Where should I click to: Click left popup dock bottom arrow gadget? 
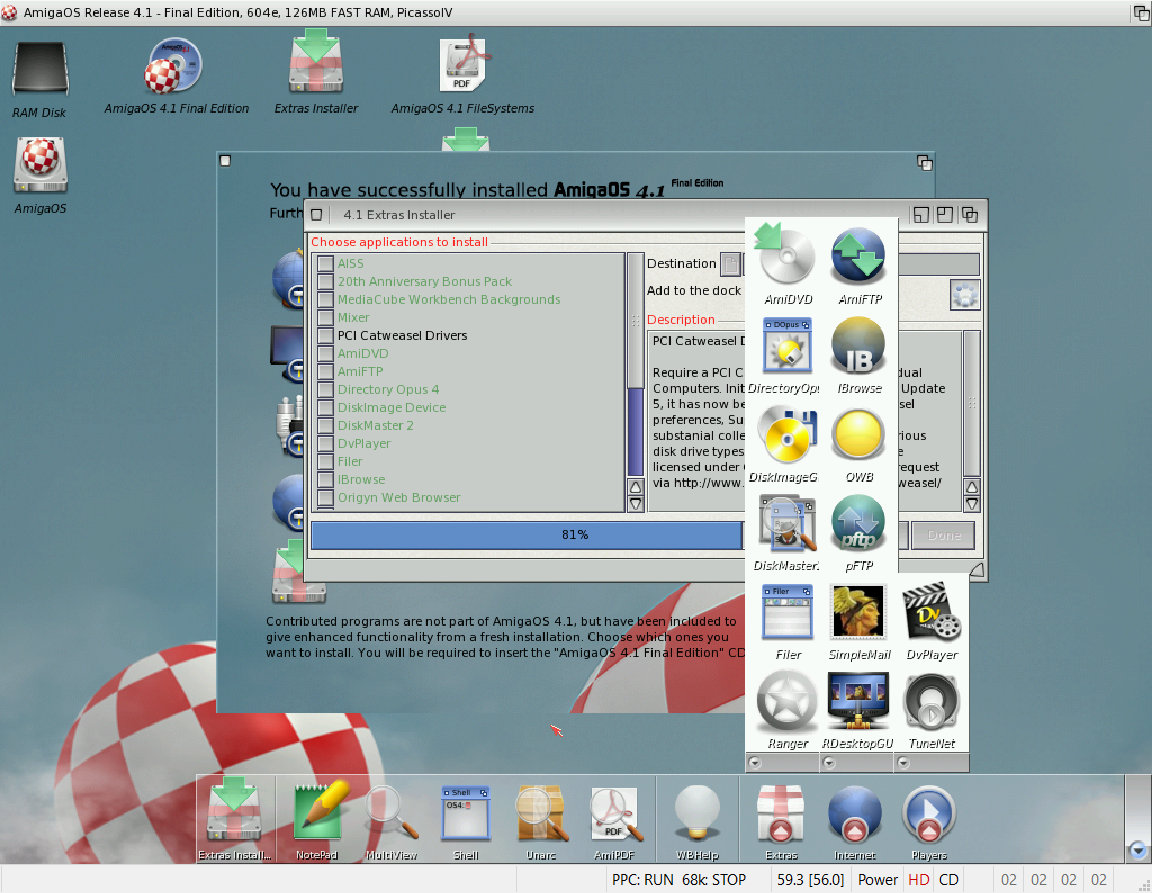tap(755, 763)
